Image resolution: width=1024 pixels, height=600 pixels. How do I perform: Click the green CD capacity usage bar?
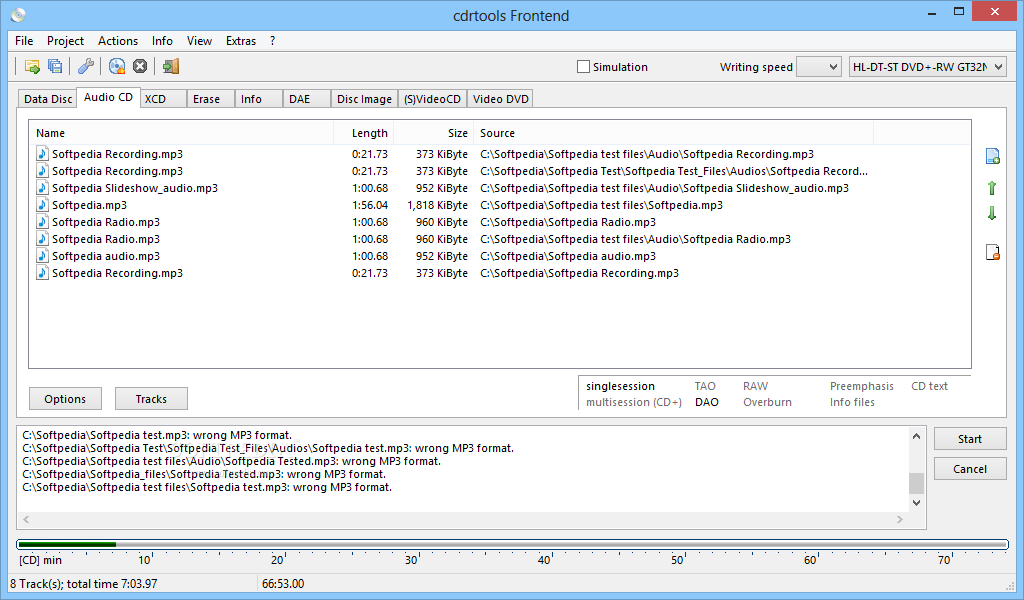click(x=67, y=544)
